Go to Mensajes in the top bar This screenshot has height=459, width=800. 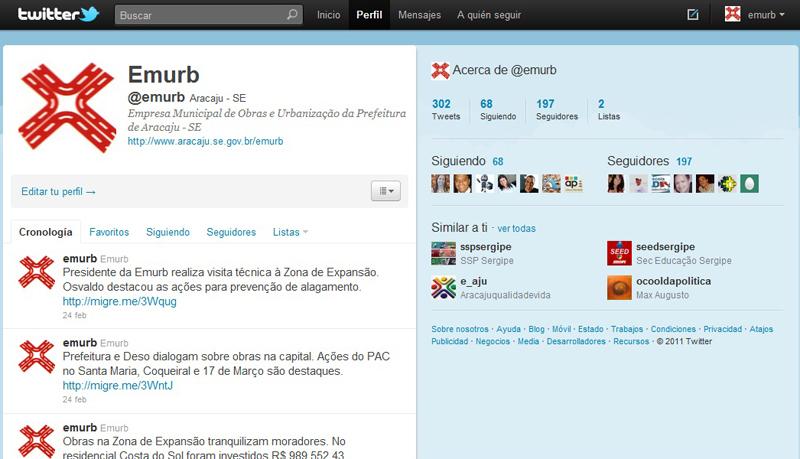(419, 15)
